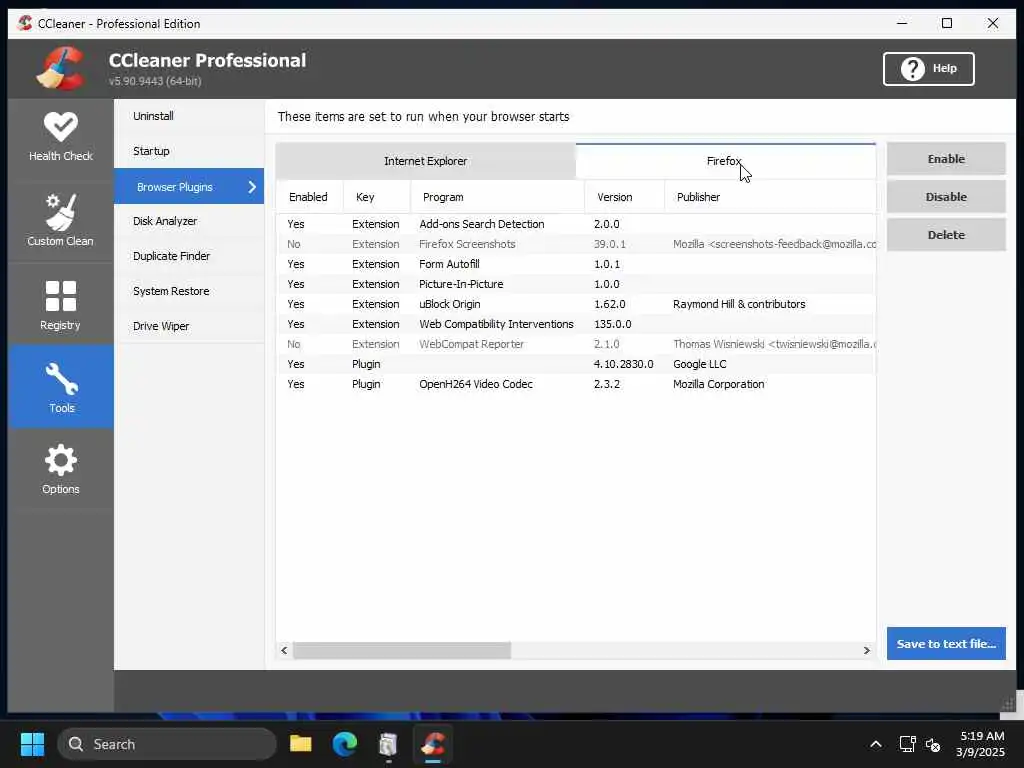Screen dimensions: 1024x768
Task: Open the Health Check section
Action: [x=61, y=136]
